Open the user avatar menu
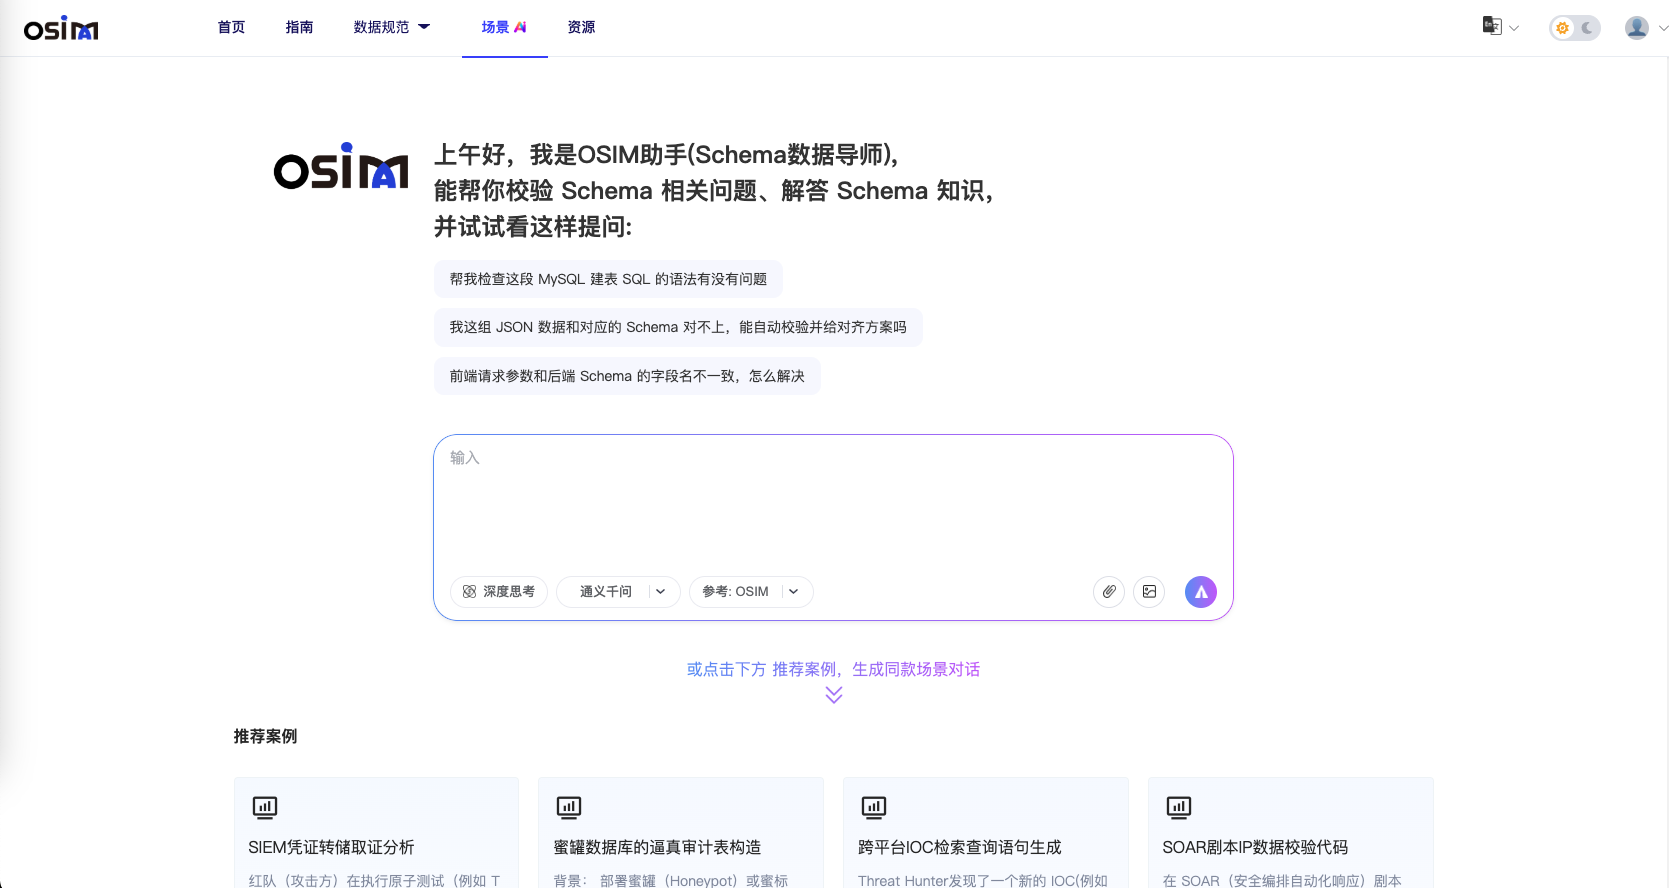The width and height of the screenshot is (1669, 888). (x=1637, y=28)
